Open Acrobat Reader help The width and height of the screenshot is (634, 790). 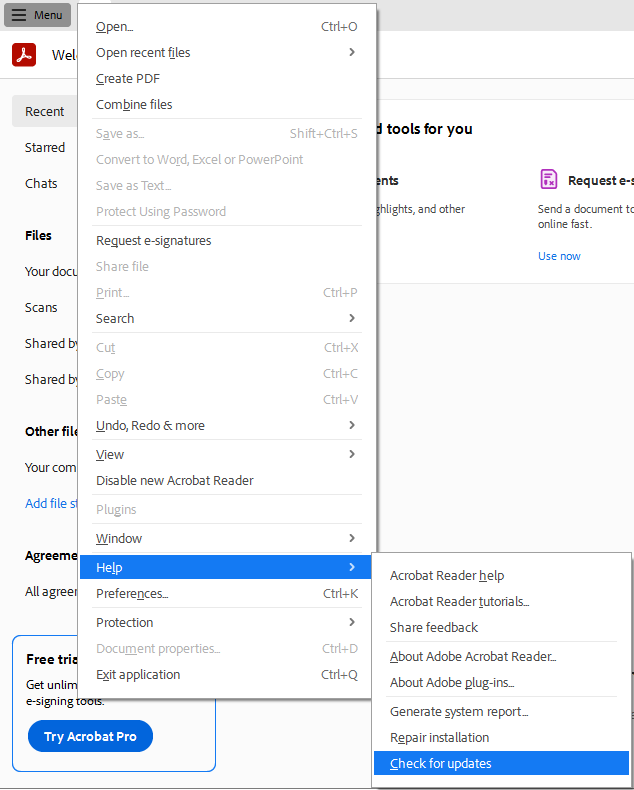(x=501, y=575)
